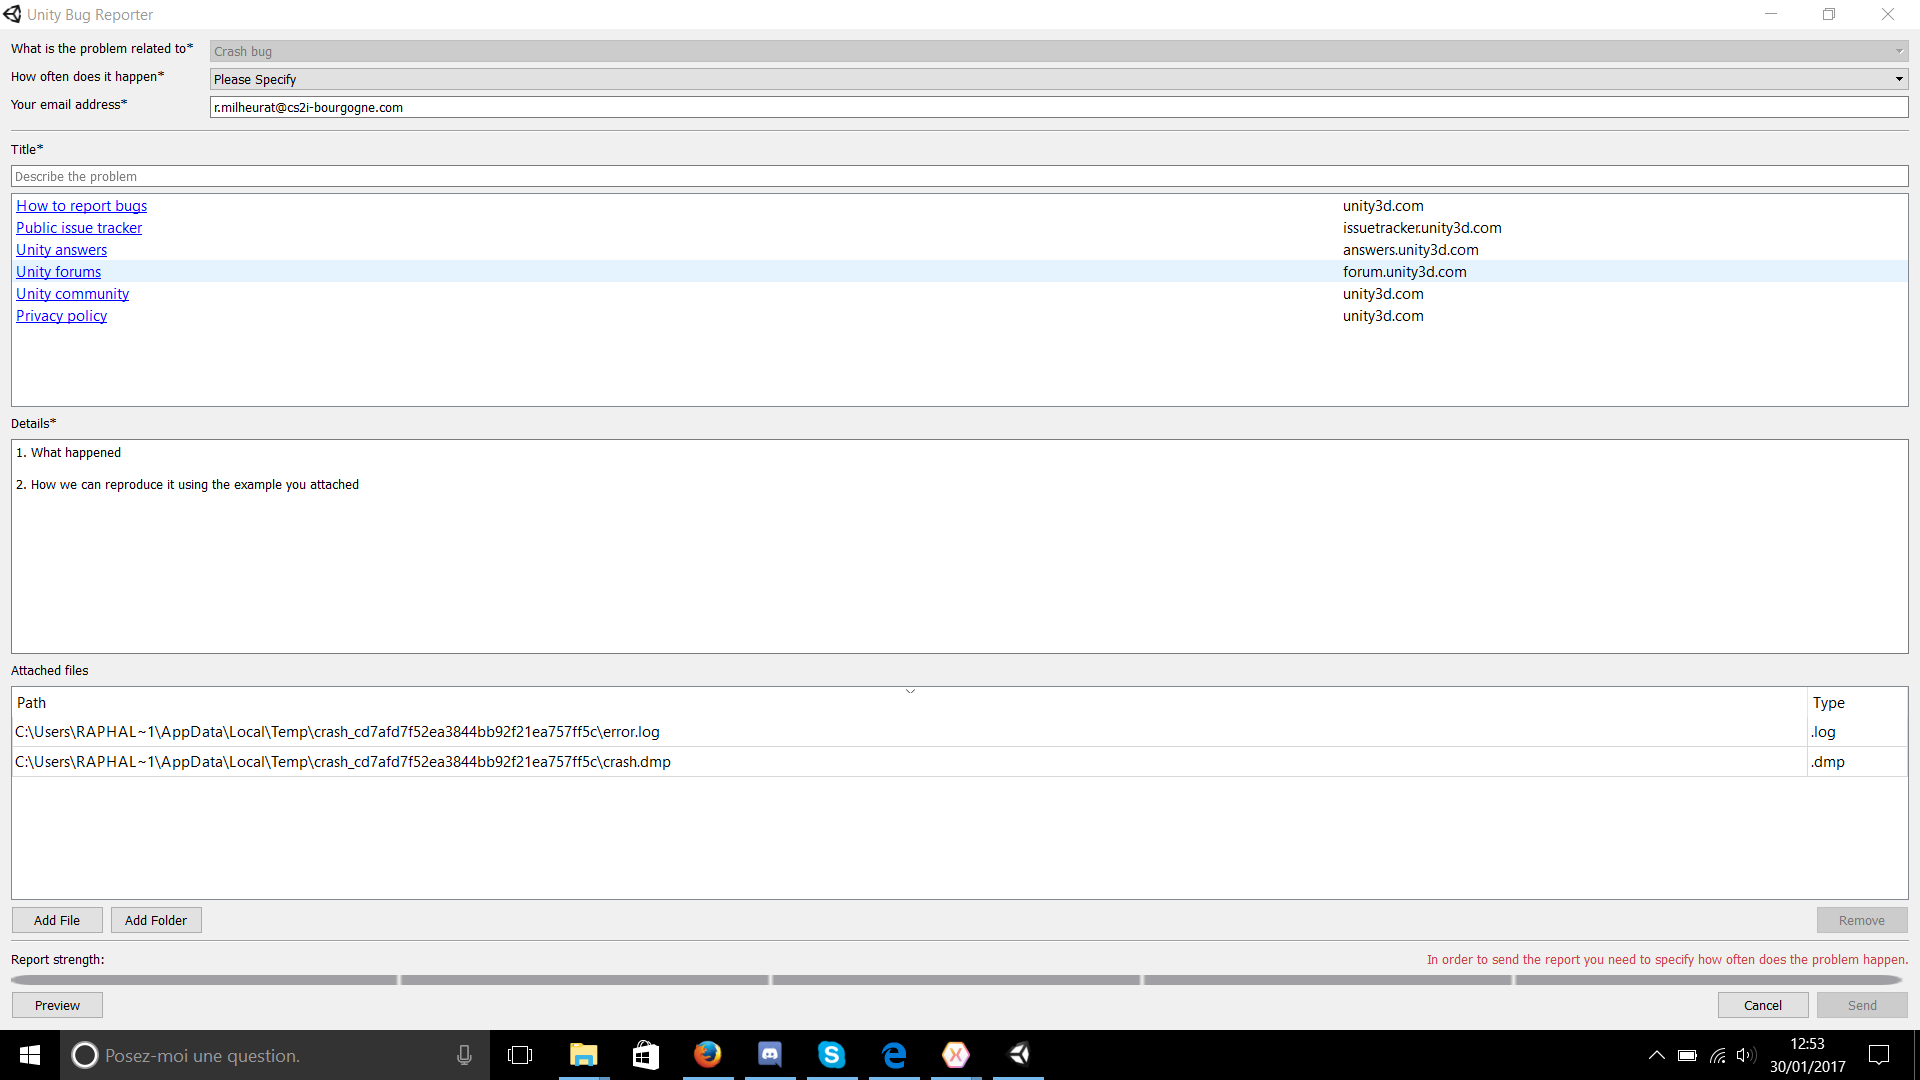Open Skype from the taskbar
The height and width of the screenshot is (1080, 1920).
coord(832,1055)
